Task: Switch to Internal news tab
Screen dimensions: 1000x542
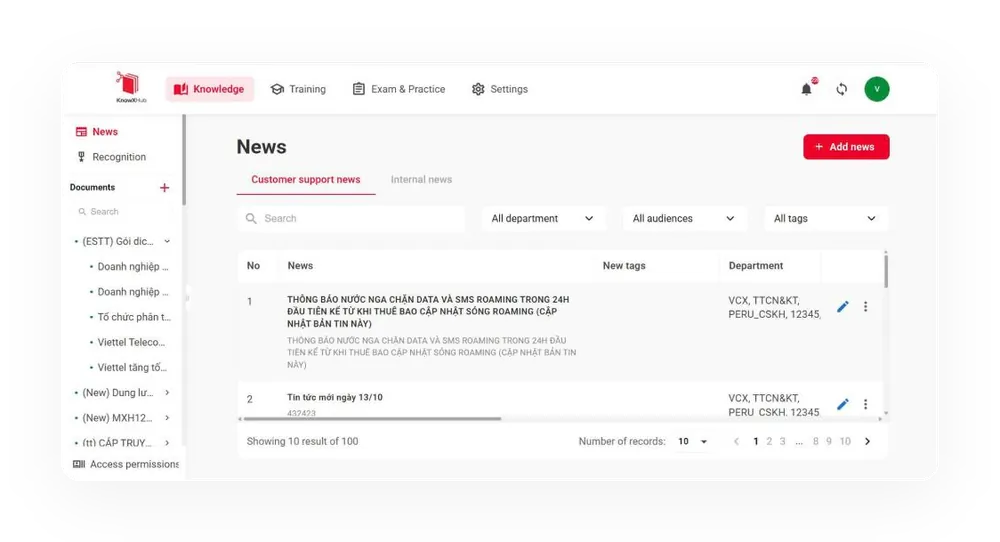Action: point(421,180)
